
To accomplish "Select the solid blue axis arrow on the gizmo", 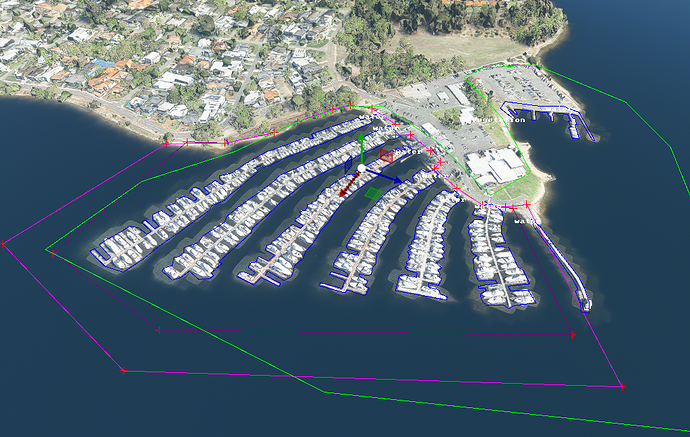I will pyautogui.click(x=384, y=175).
